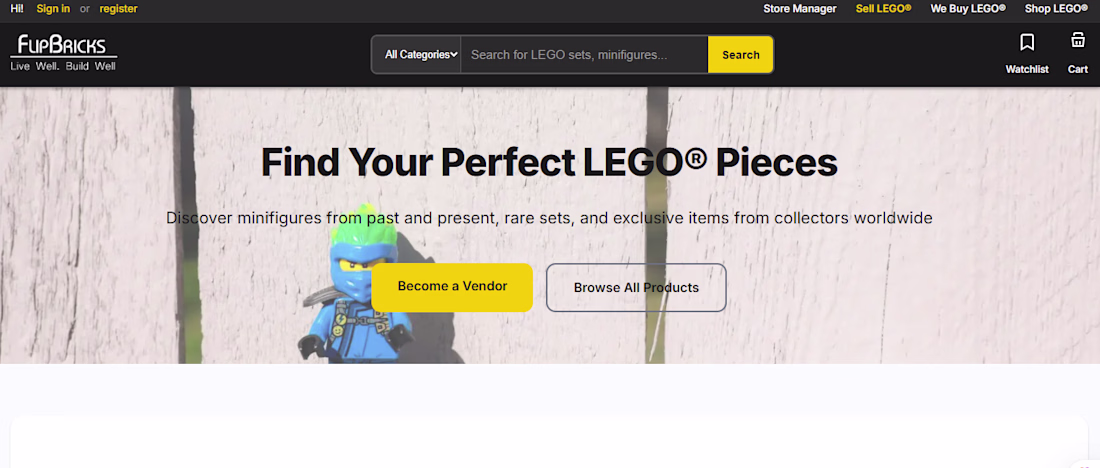Image resolution: width=1100 pixels, height=468 pixels.
Task: Click the Become a Vendor button
Action: [452, 287]
